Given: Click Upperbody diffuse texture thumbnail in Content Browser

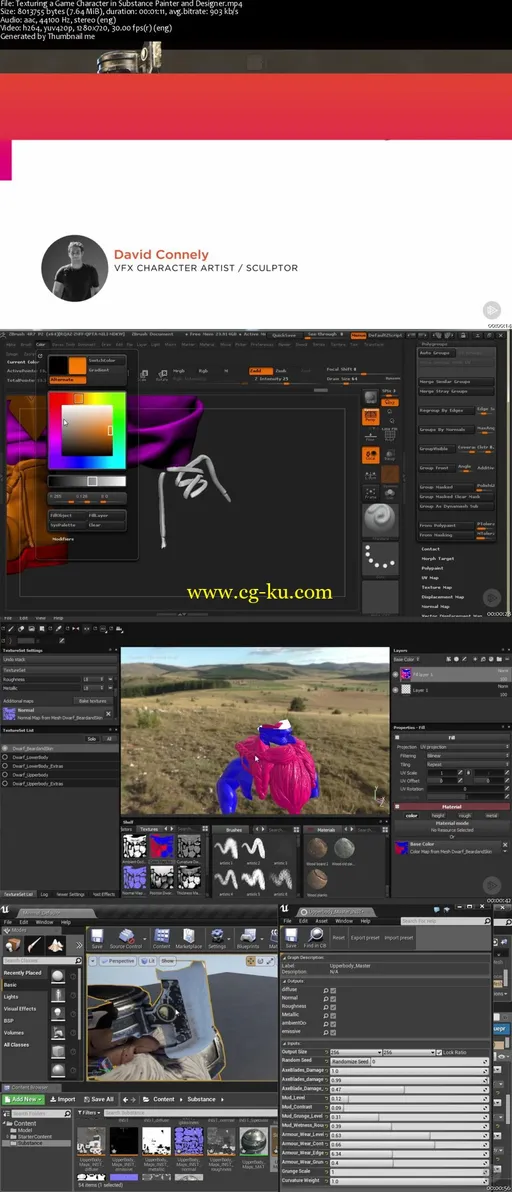Looking at the screenshot, I should pos(90,1140).
